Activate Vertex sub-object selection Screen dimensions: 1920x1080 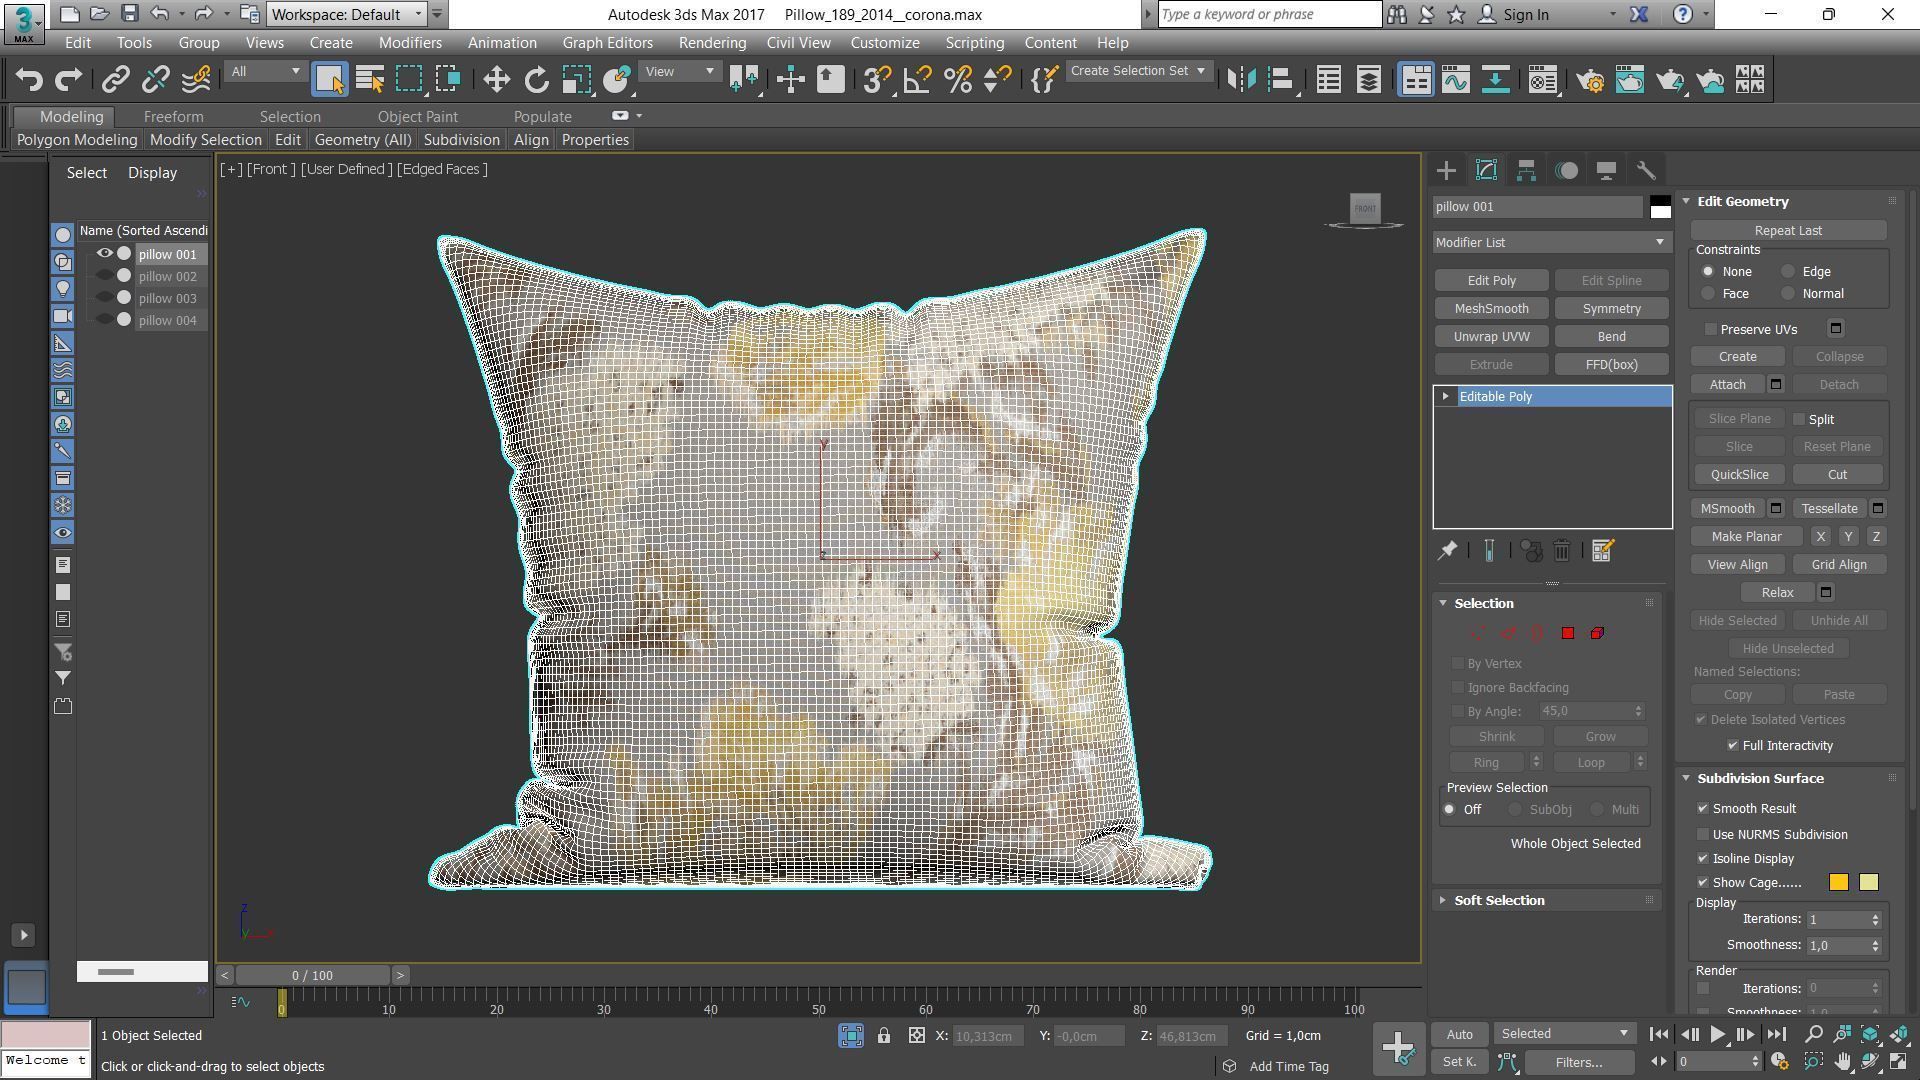(1477, 633)
